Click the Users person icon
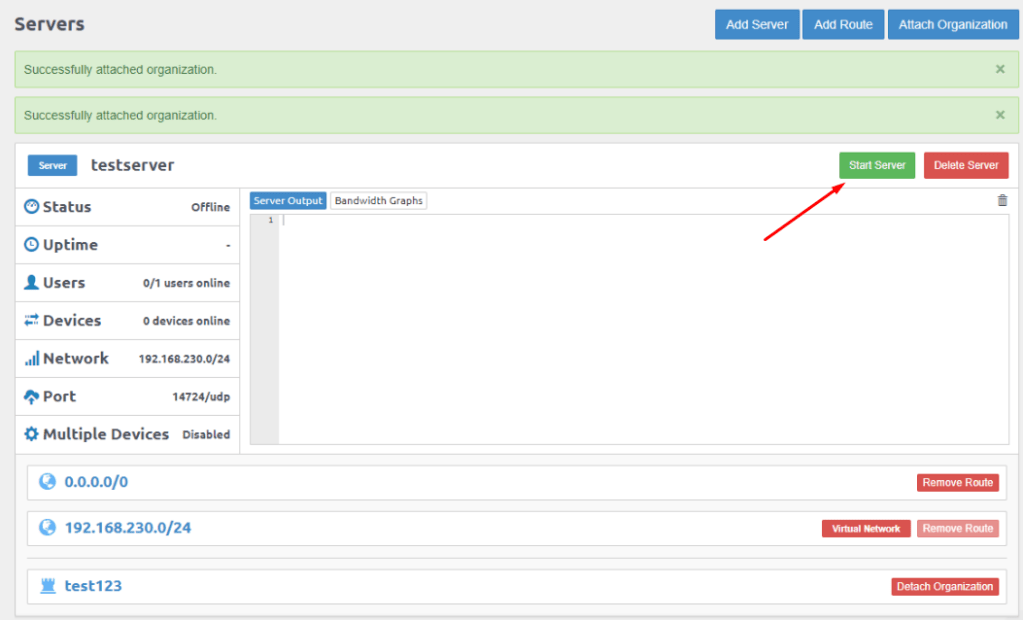This screenshot has width=1023, height=620. pos(31,283)
